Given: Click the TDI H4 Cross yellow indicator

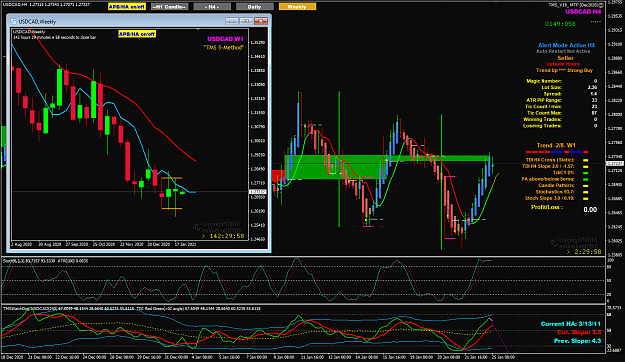Looking at the screenshot, I should 586,161.
